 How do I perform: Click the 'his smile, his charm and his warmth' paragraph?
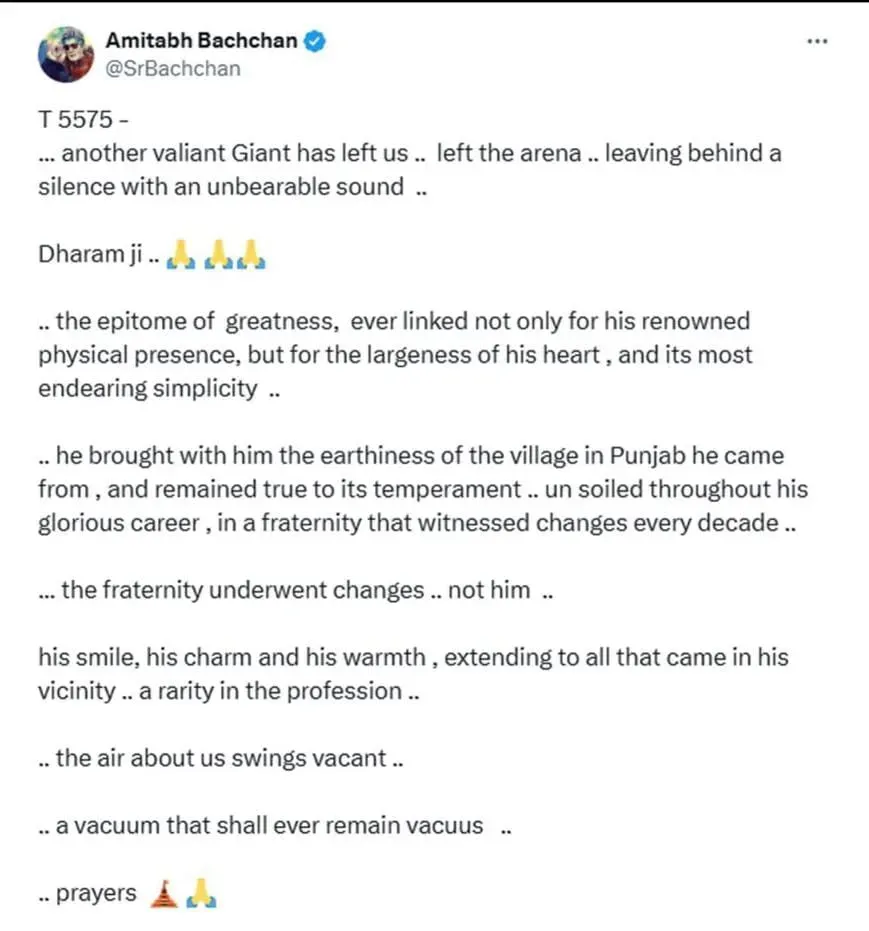tap(412, 674)
